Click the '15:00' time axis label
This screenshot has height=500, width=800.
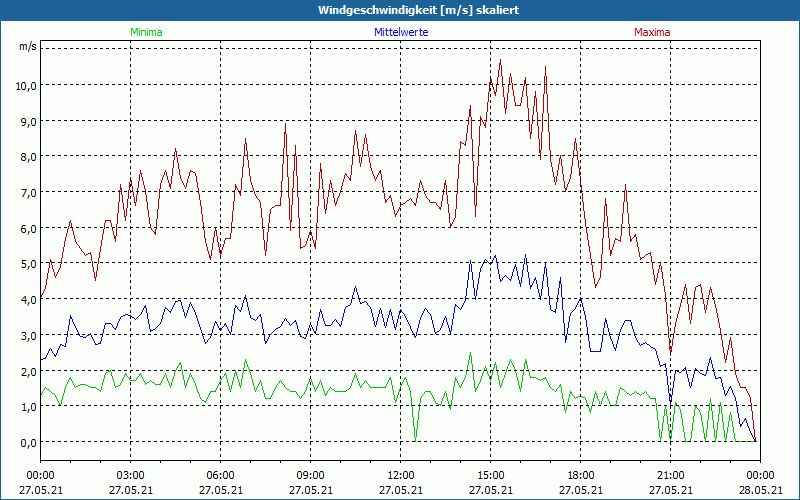pyautogui.click(x=491, y=476)
